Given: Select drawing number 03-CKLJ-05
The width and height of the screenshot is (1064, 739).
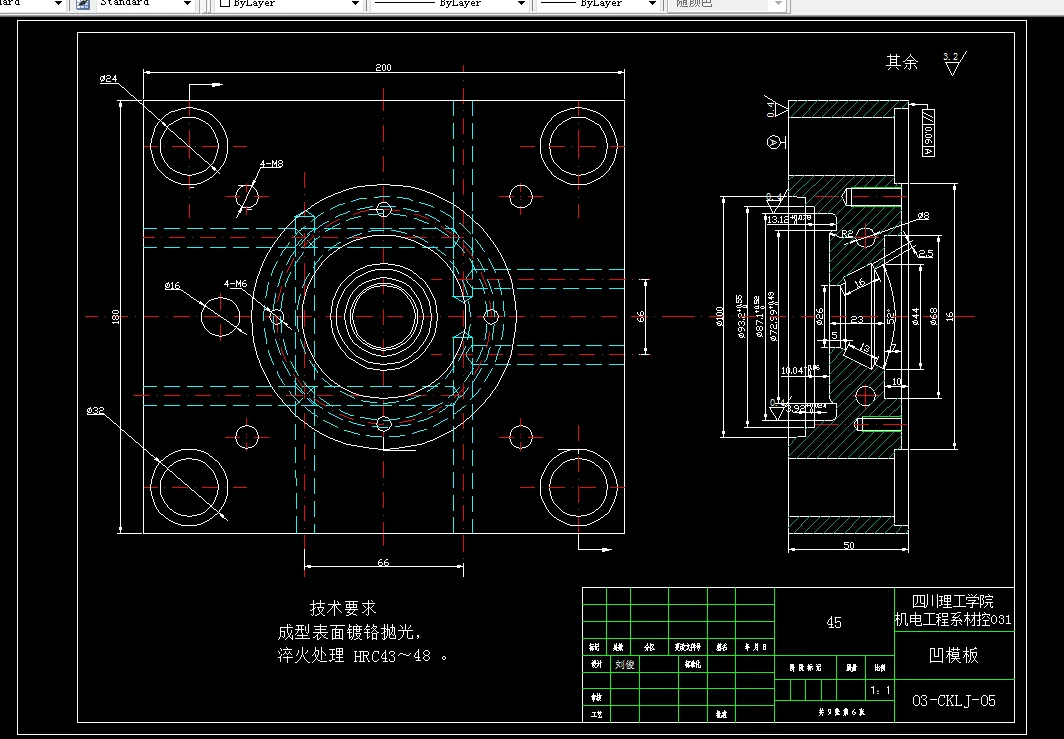Looking at the screenshot, I should [x=953, y=701].
